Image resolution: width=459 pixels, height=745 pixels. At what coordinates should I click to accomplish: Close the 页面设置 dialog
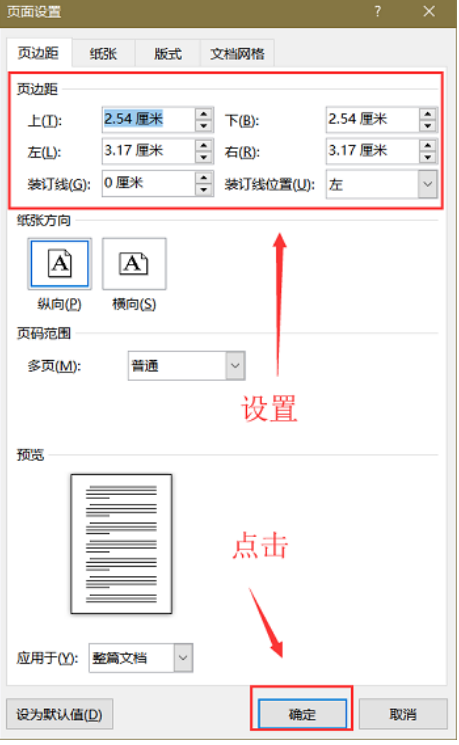[x=429, y=11]
